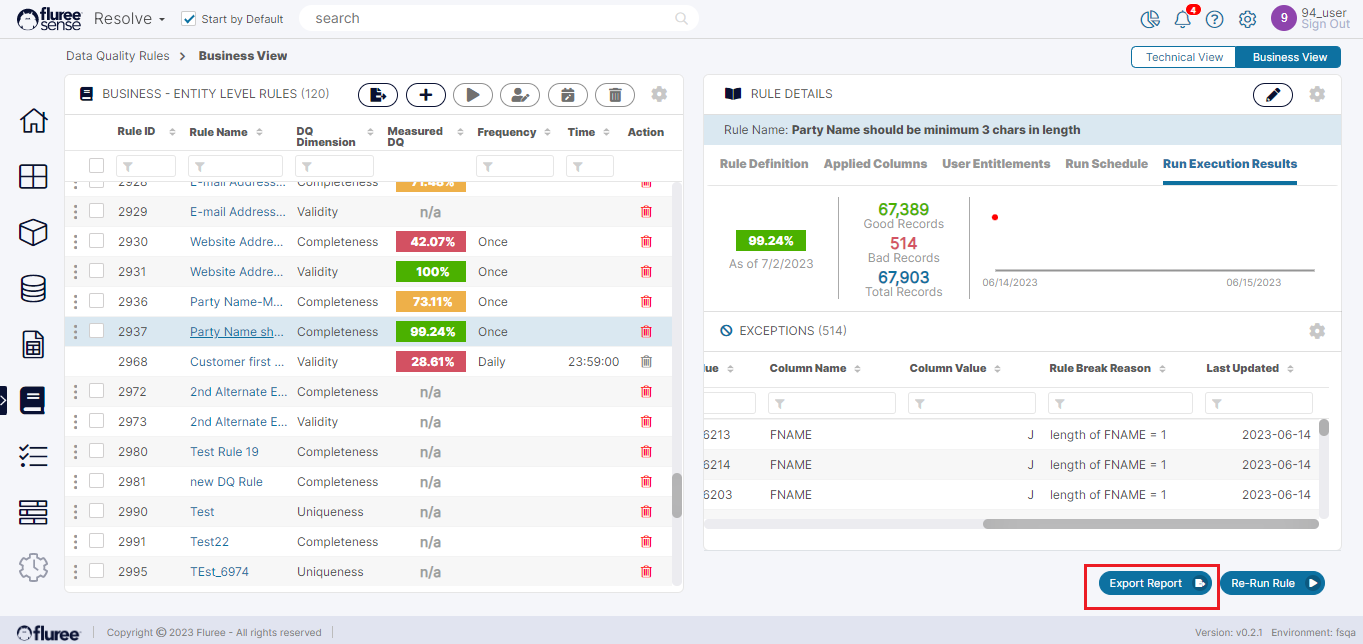This screenshot has height=644, width=1363.
Task: Click the run rules play icon
Action: pos(473,94)
